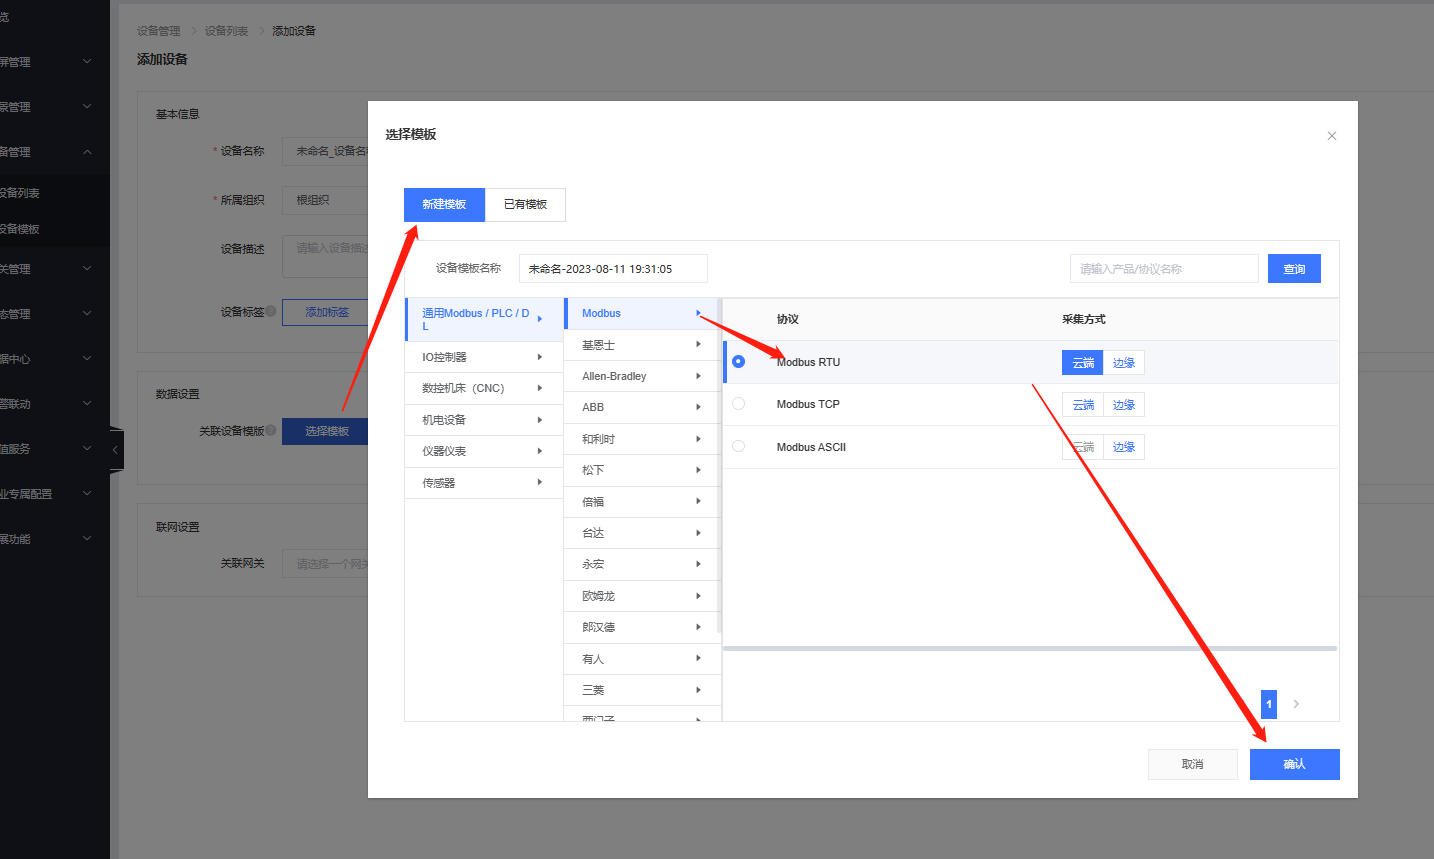Screen dimensions: 1434x859
Task: Expand 数控机床 (CNC) category
Action: pos(483,388)
